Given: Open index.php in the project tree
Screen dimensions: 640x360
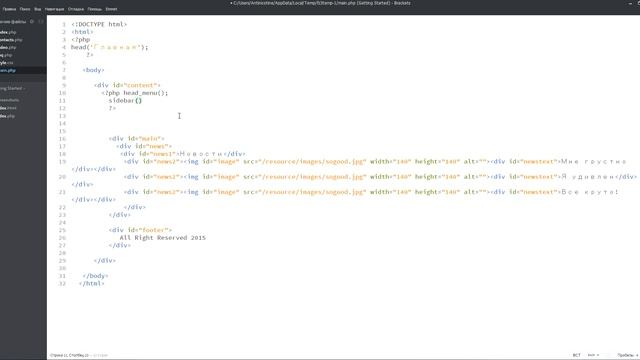Looking at the screenshot, I should [x=8, y=116].
